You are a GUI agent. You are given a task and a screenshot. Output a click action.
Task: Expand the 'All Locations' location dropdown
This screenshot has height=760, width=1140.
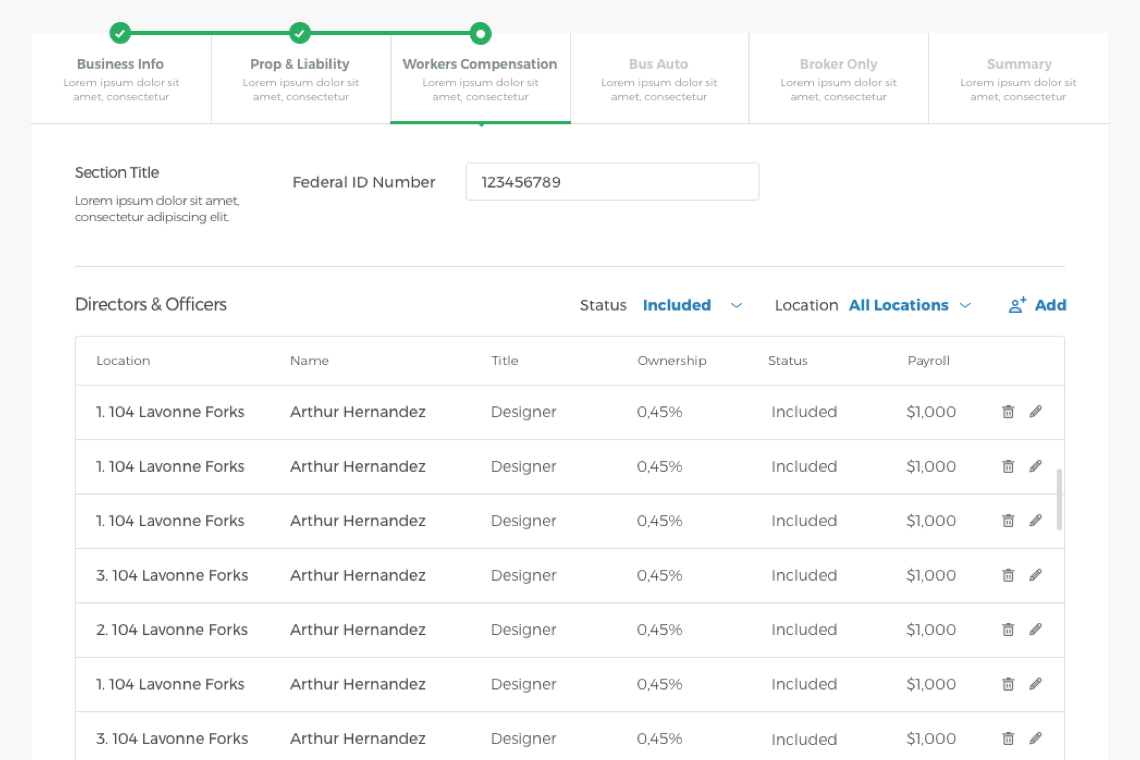[x=898, y=306]
